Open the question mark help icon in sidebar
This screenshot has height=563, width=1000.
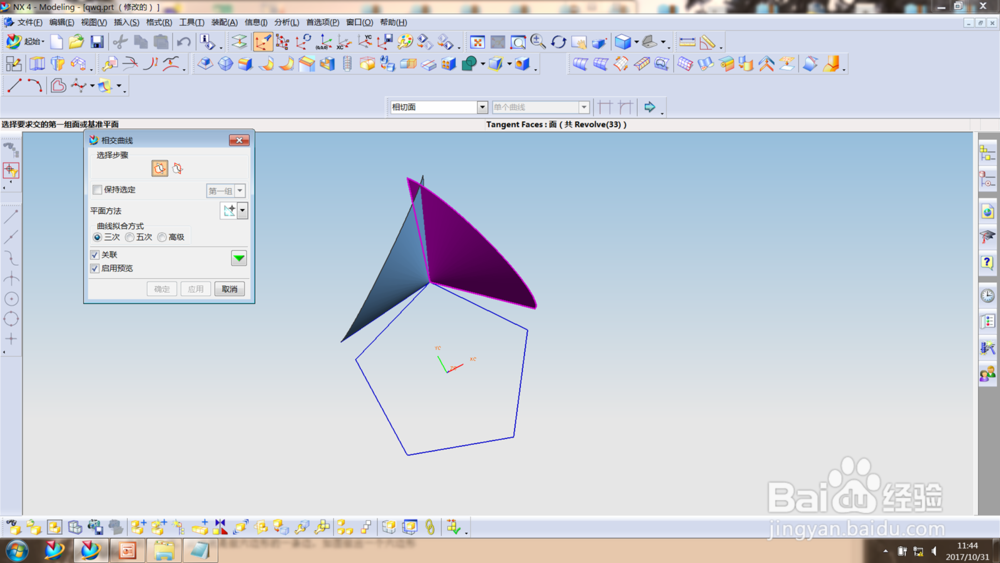(x=987, y=262)
